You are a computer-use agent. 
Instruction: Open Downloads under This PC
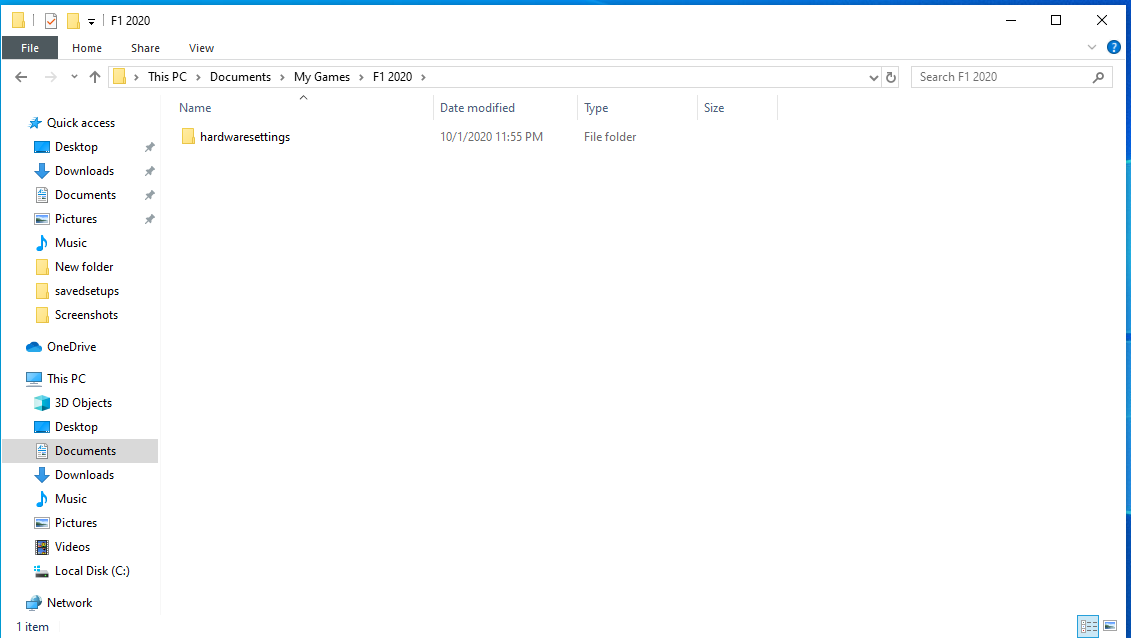[84, 474]
